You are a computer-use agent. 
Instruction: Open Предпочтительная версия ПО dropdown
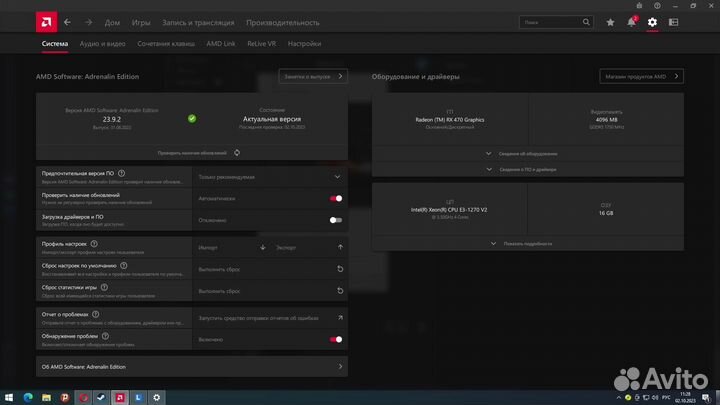[270, 177]
